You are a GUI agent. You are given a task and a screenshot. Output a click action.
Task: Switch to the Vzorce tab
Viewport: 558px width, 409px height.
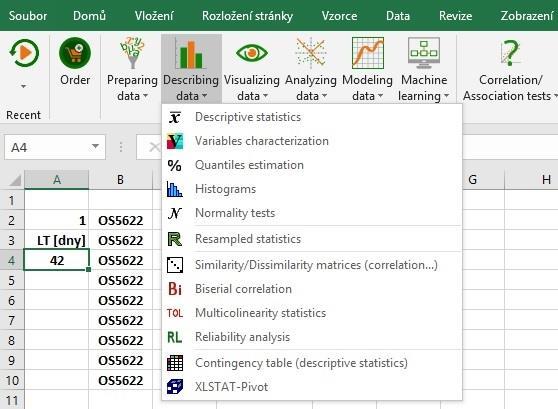coord(339,16)
